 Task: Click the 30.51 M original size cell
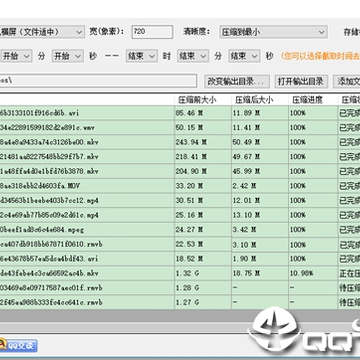tap(203, 201)
